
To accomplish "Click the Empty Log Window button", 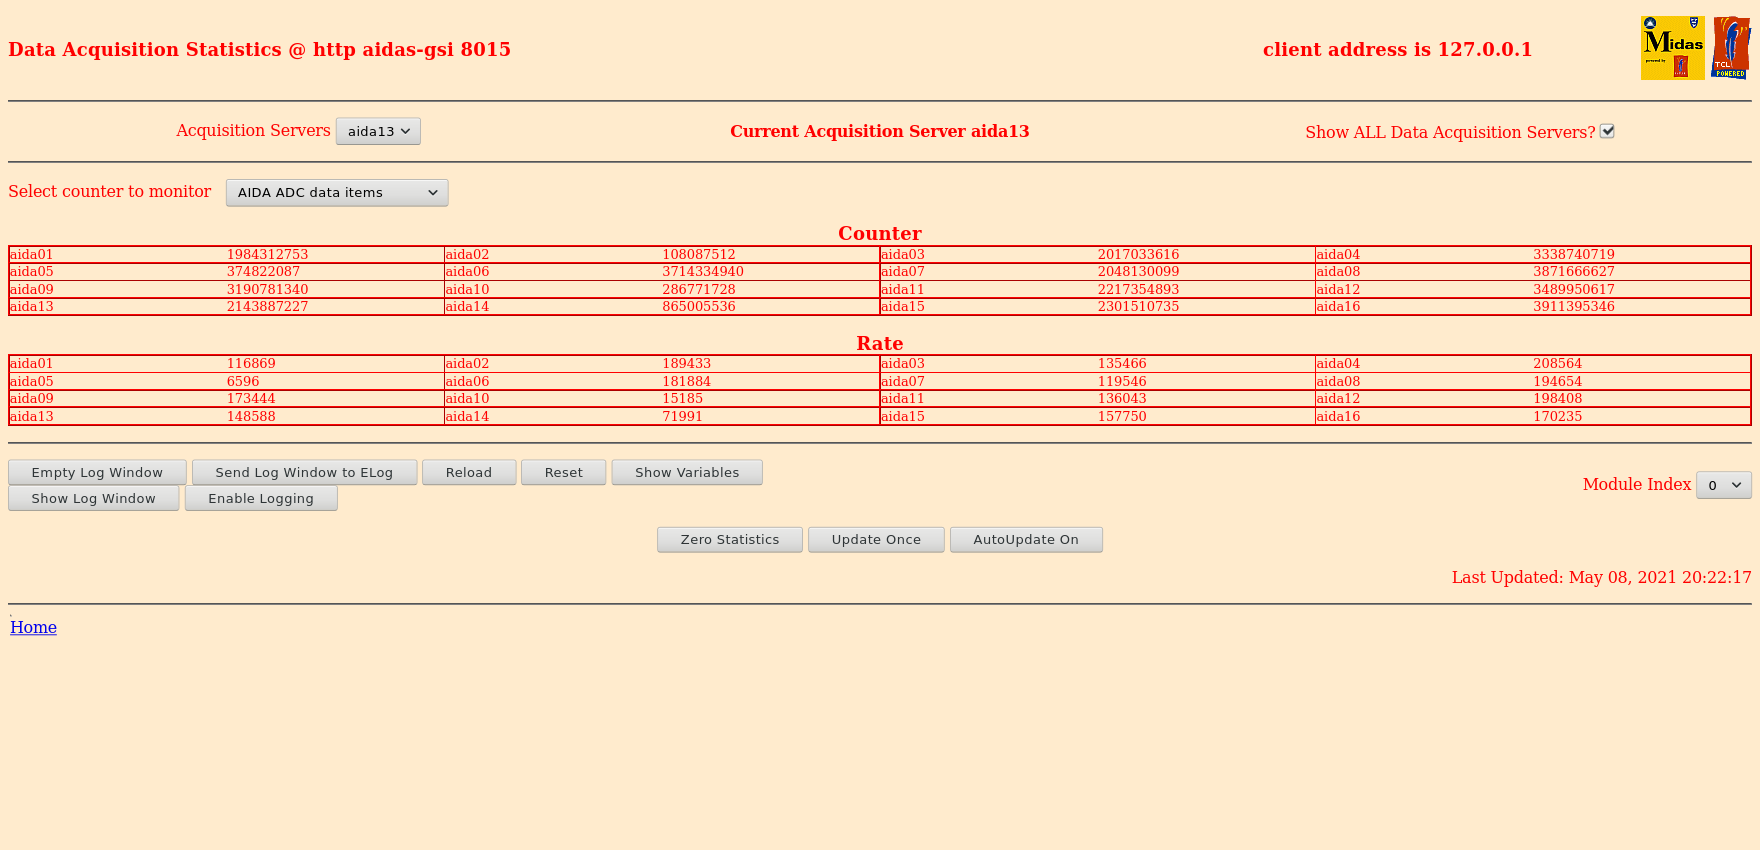I will click(97, 472).
